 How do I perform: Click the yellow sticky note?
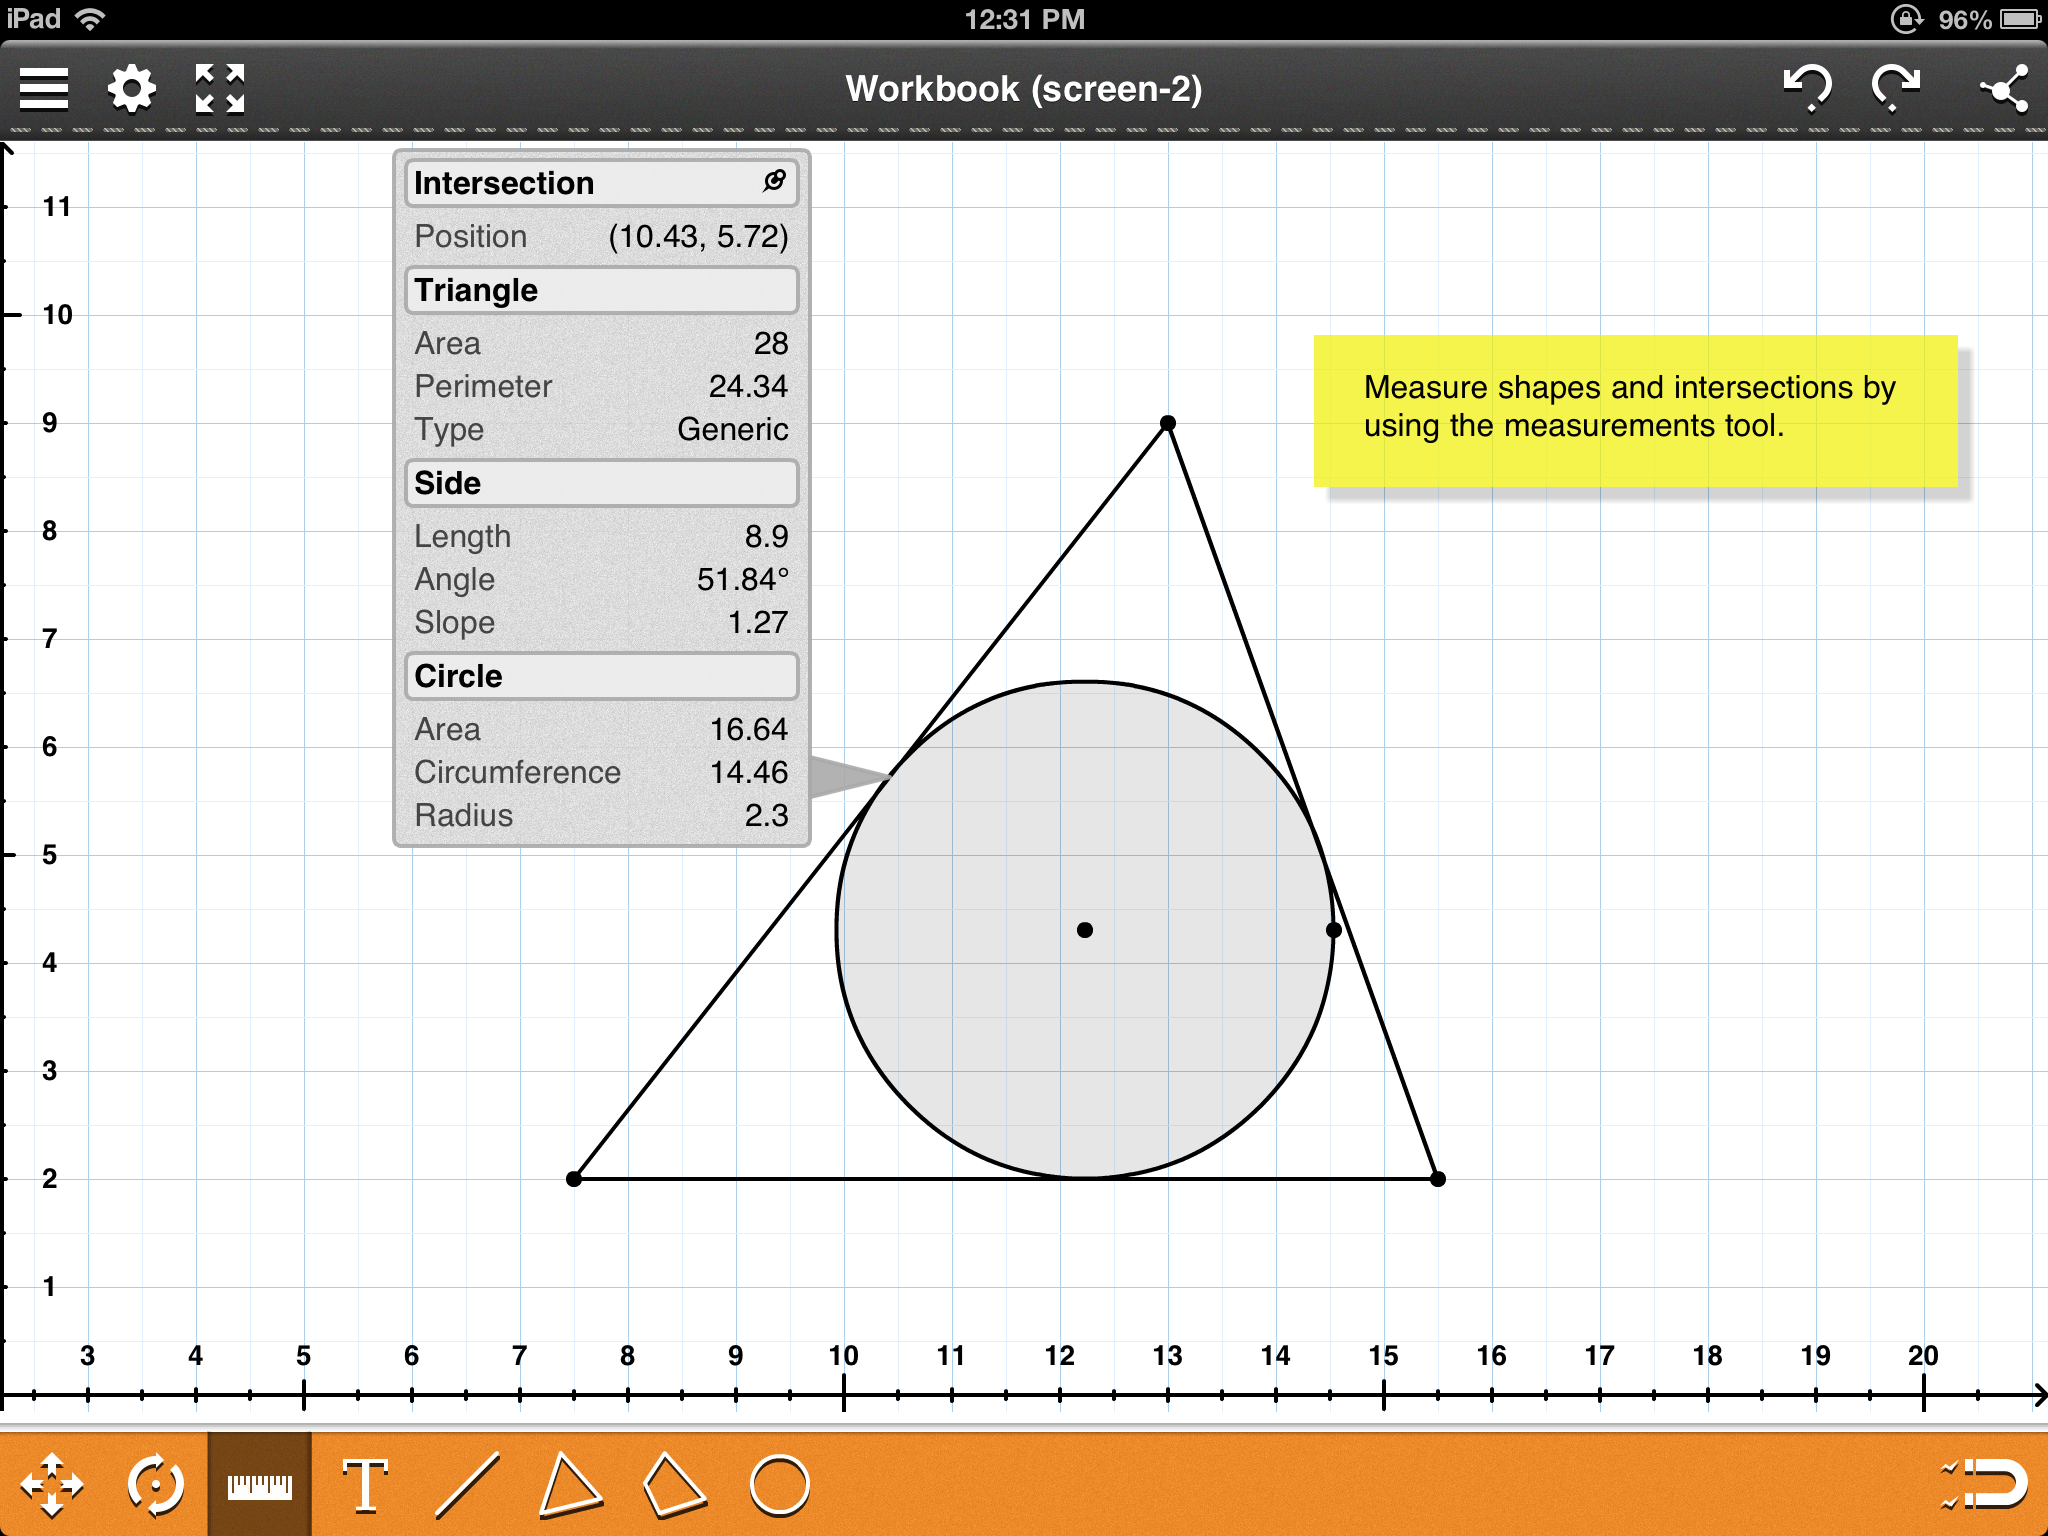pos(1635,411)
